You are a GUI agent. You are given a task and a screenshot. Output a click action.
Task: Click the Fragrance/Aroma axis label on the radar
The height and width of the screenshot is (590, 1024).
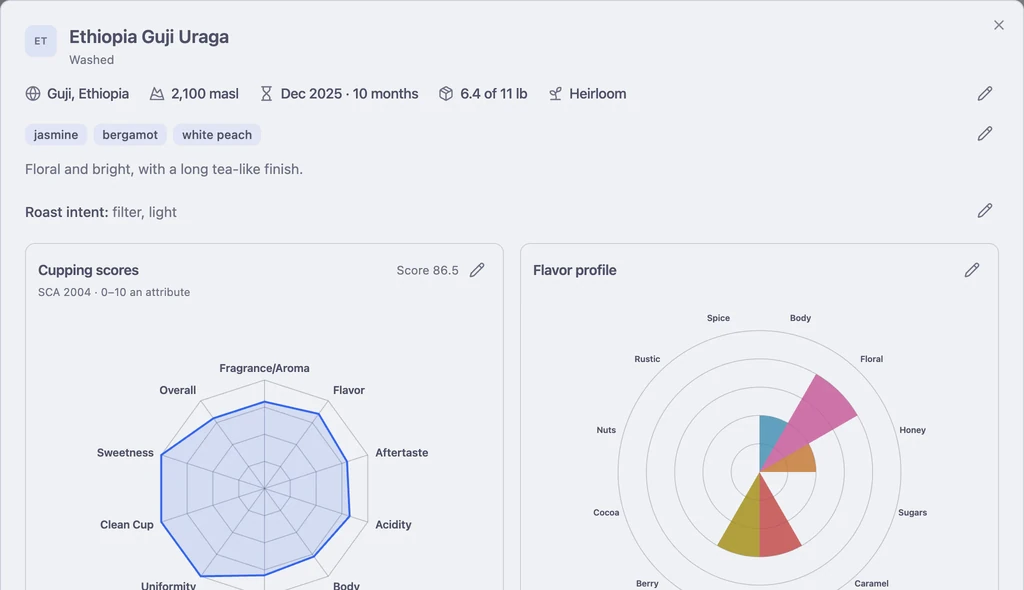tap(264, 369)
